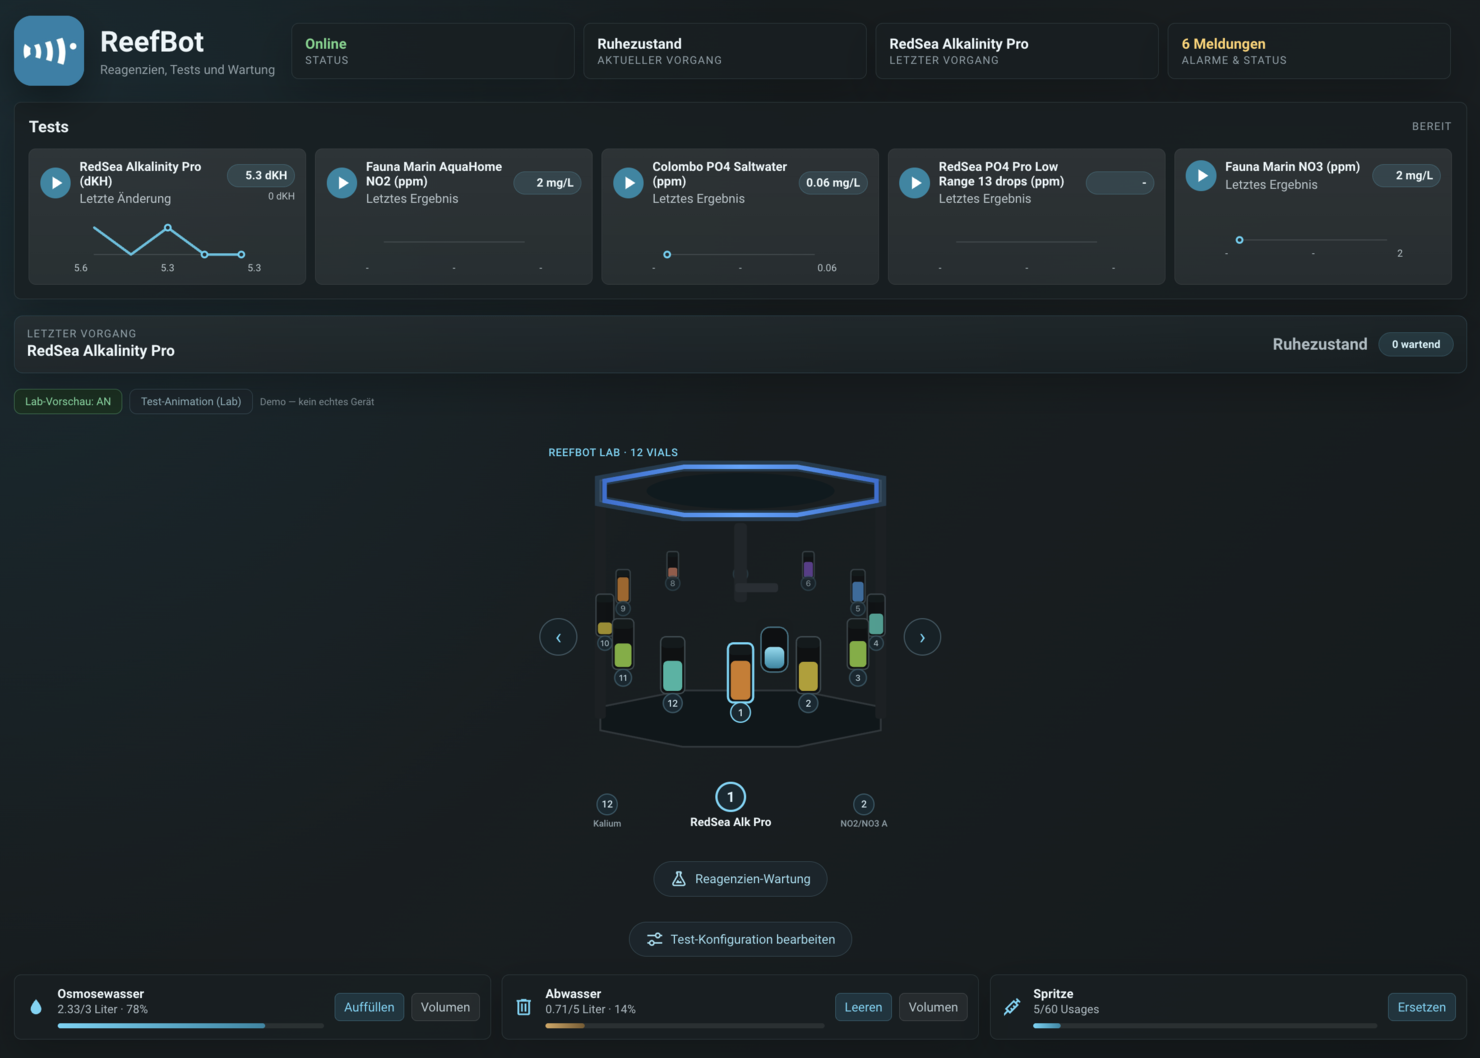Viewport: 1480px width, 1058px height.
Task: Rotate the vial carousel right
Action: tap(922, 637)
